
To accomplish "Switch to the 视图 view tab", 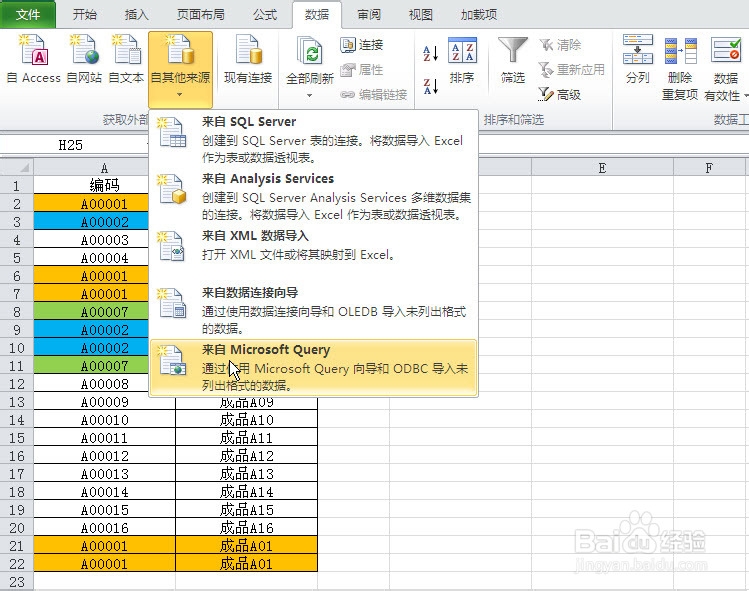I will pyautogui.click(x=421, y=14).
